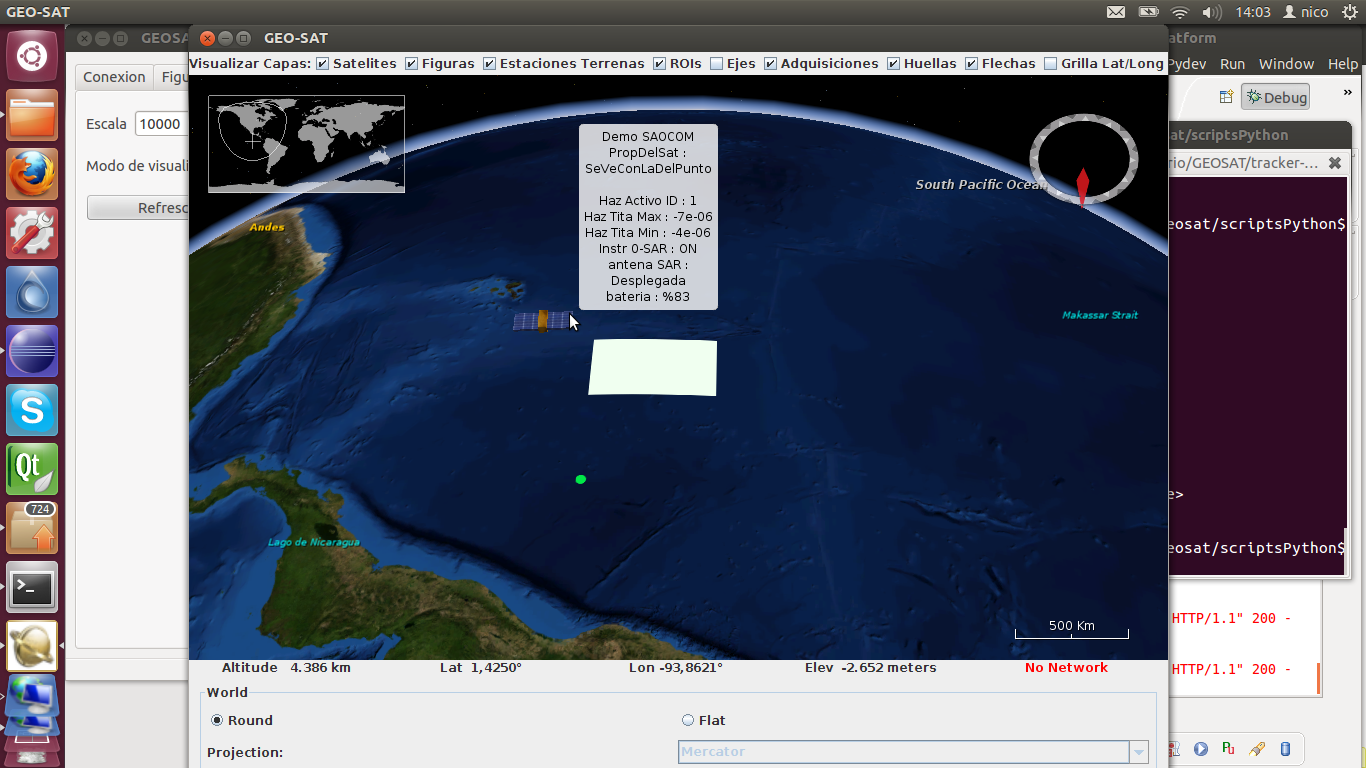The image size is (1366, 768).
Task: Open the Run menu in Eclipse
Action: click(1232, 64)
